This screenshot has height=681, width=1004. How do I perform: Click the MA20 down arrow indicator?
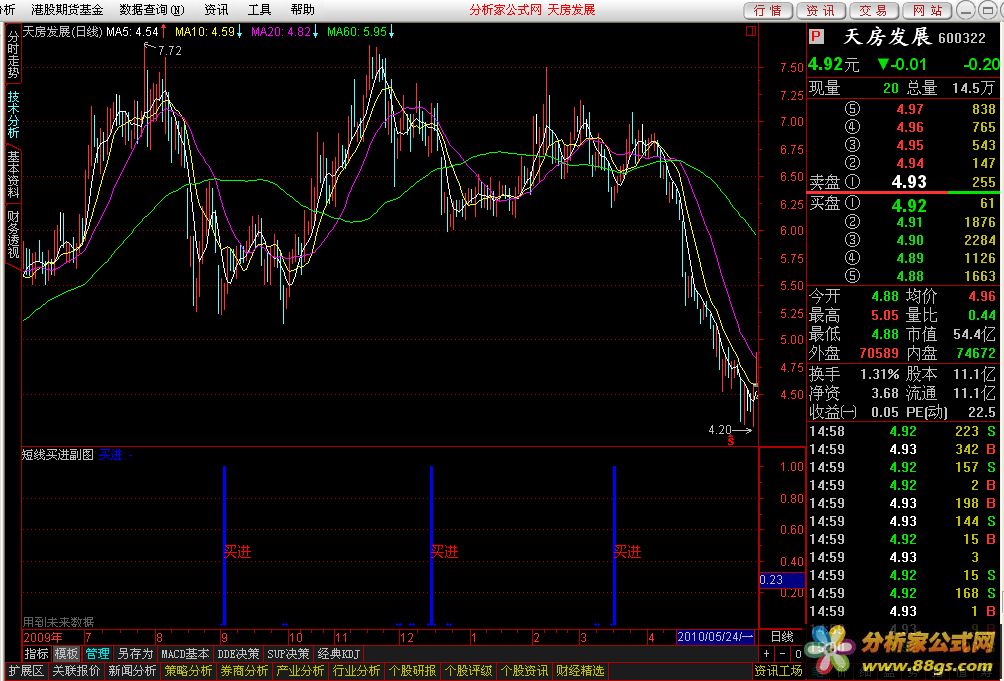(316, 31)
